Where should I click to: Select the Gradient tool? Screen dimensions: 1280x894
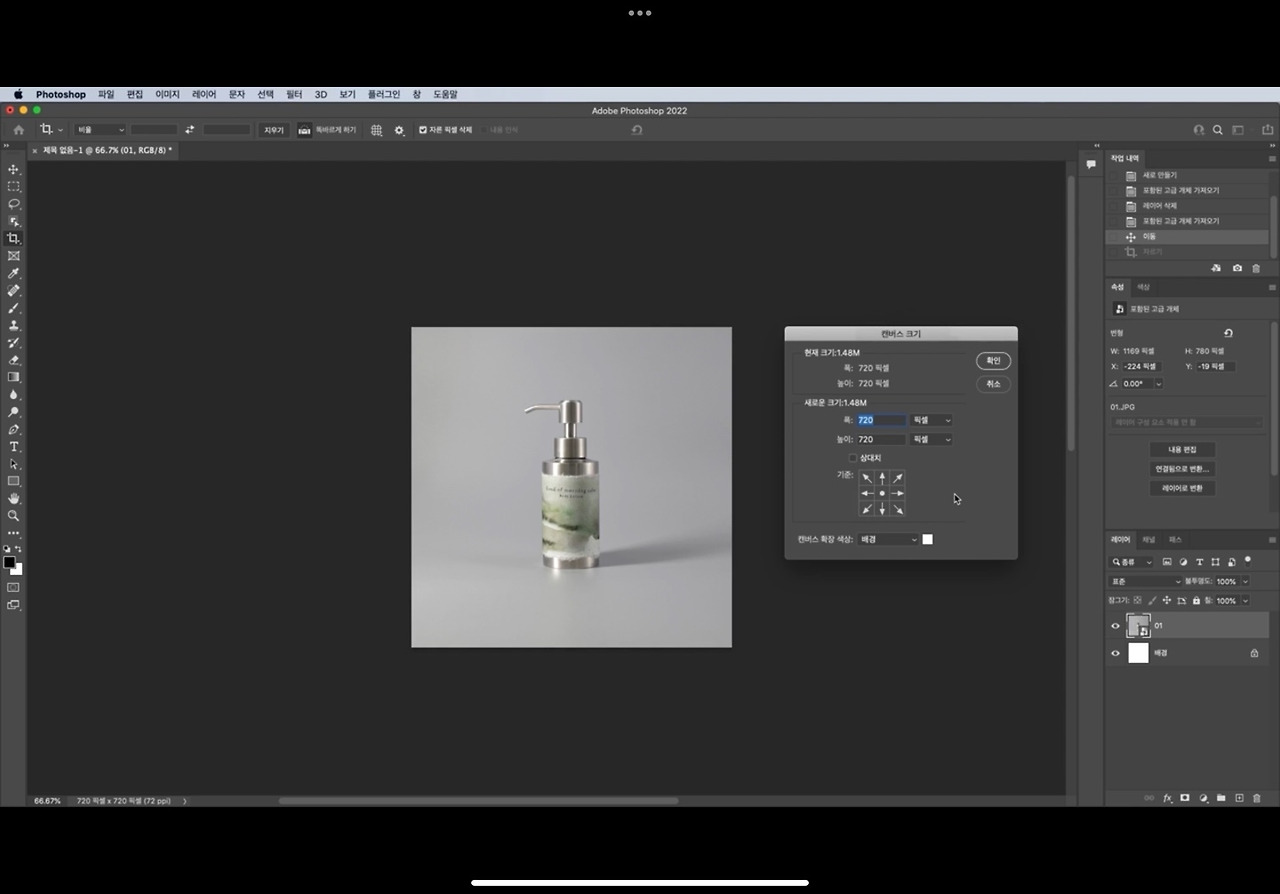click(14, 377)
